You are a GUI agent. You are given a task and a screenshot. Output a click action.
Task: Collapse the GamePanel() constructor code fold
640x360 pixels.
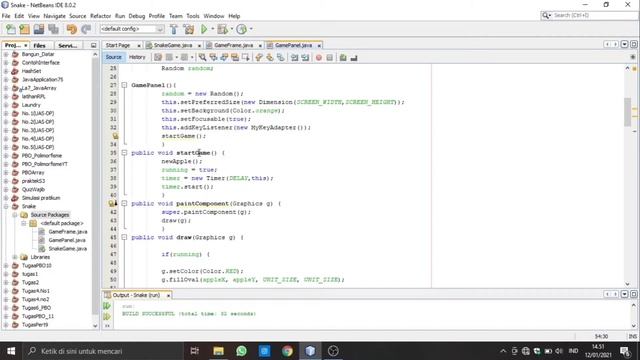coord(124,85)
